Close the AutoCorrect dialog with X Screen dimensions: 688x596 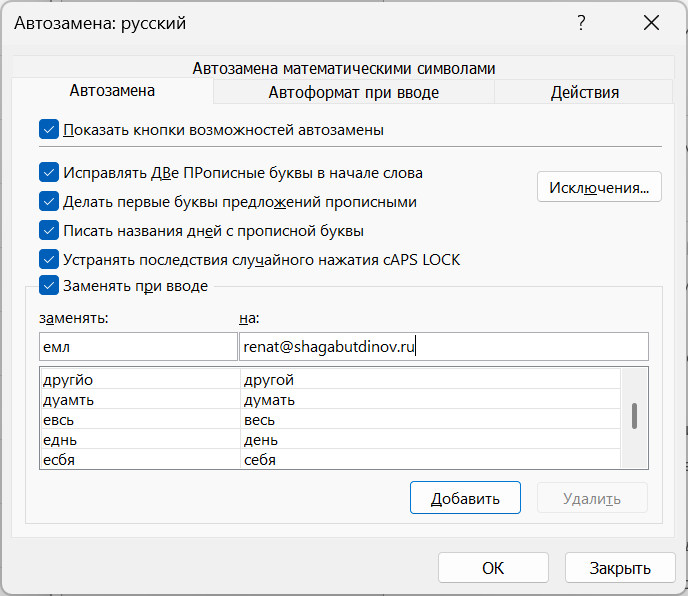(652, 23)
